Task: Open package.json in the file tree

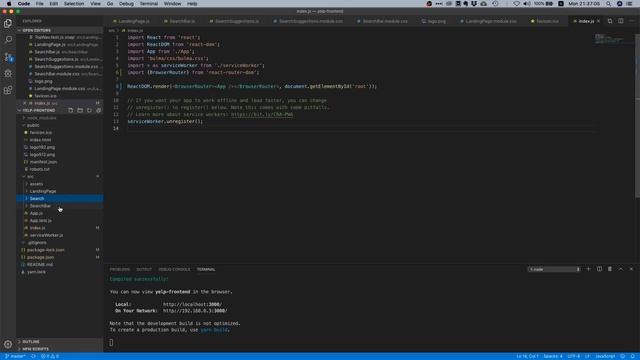Action: pyautogui.click(x=40, y=257)
